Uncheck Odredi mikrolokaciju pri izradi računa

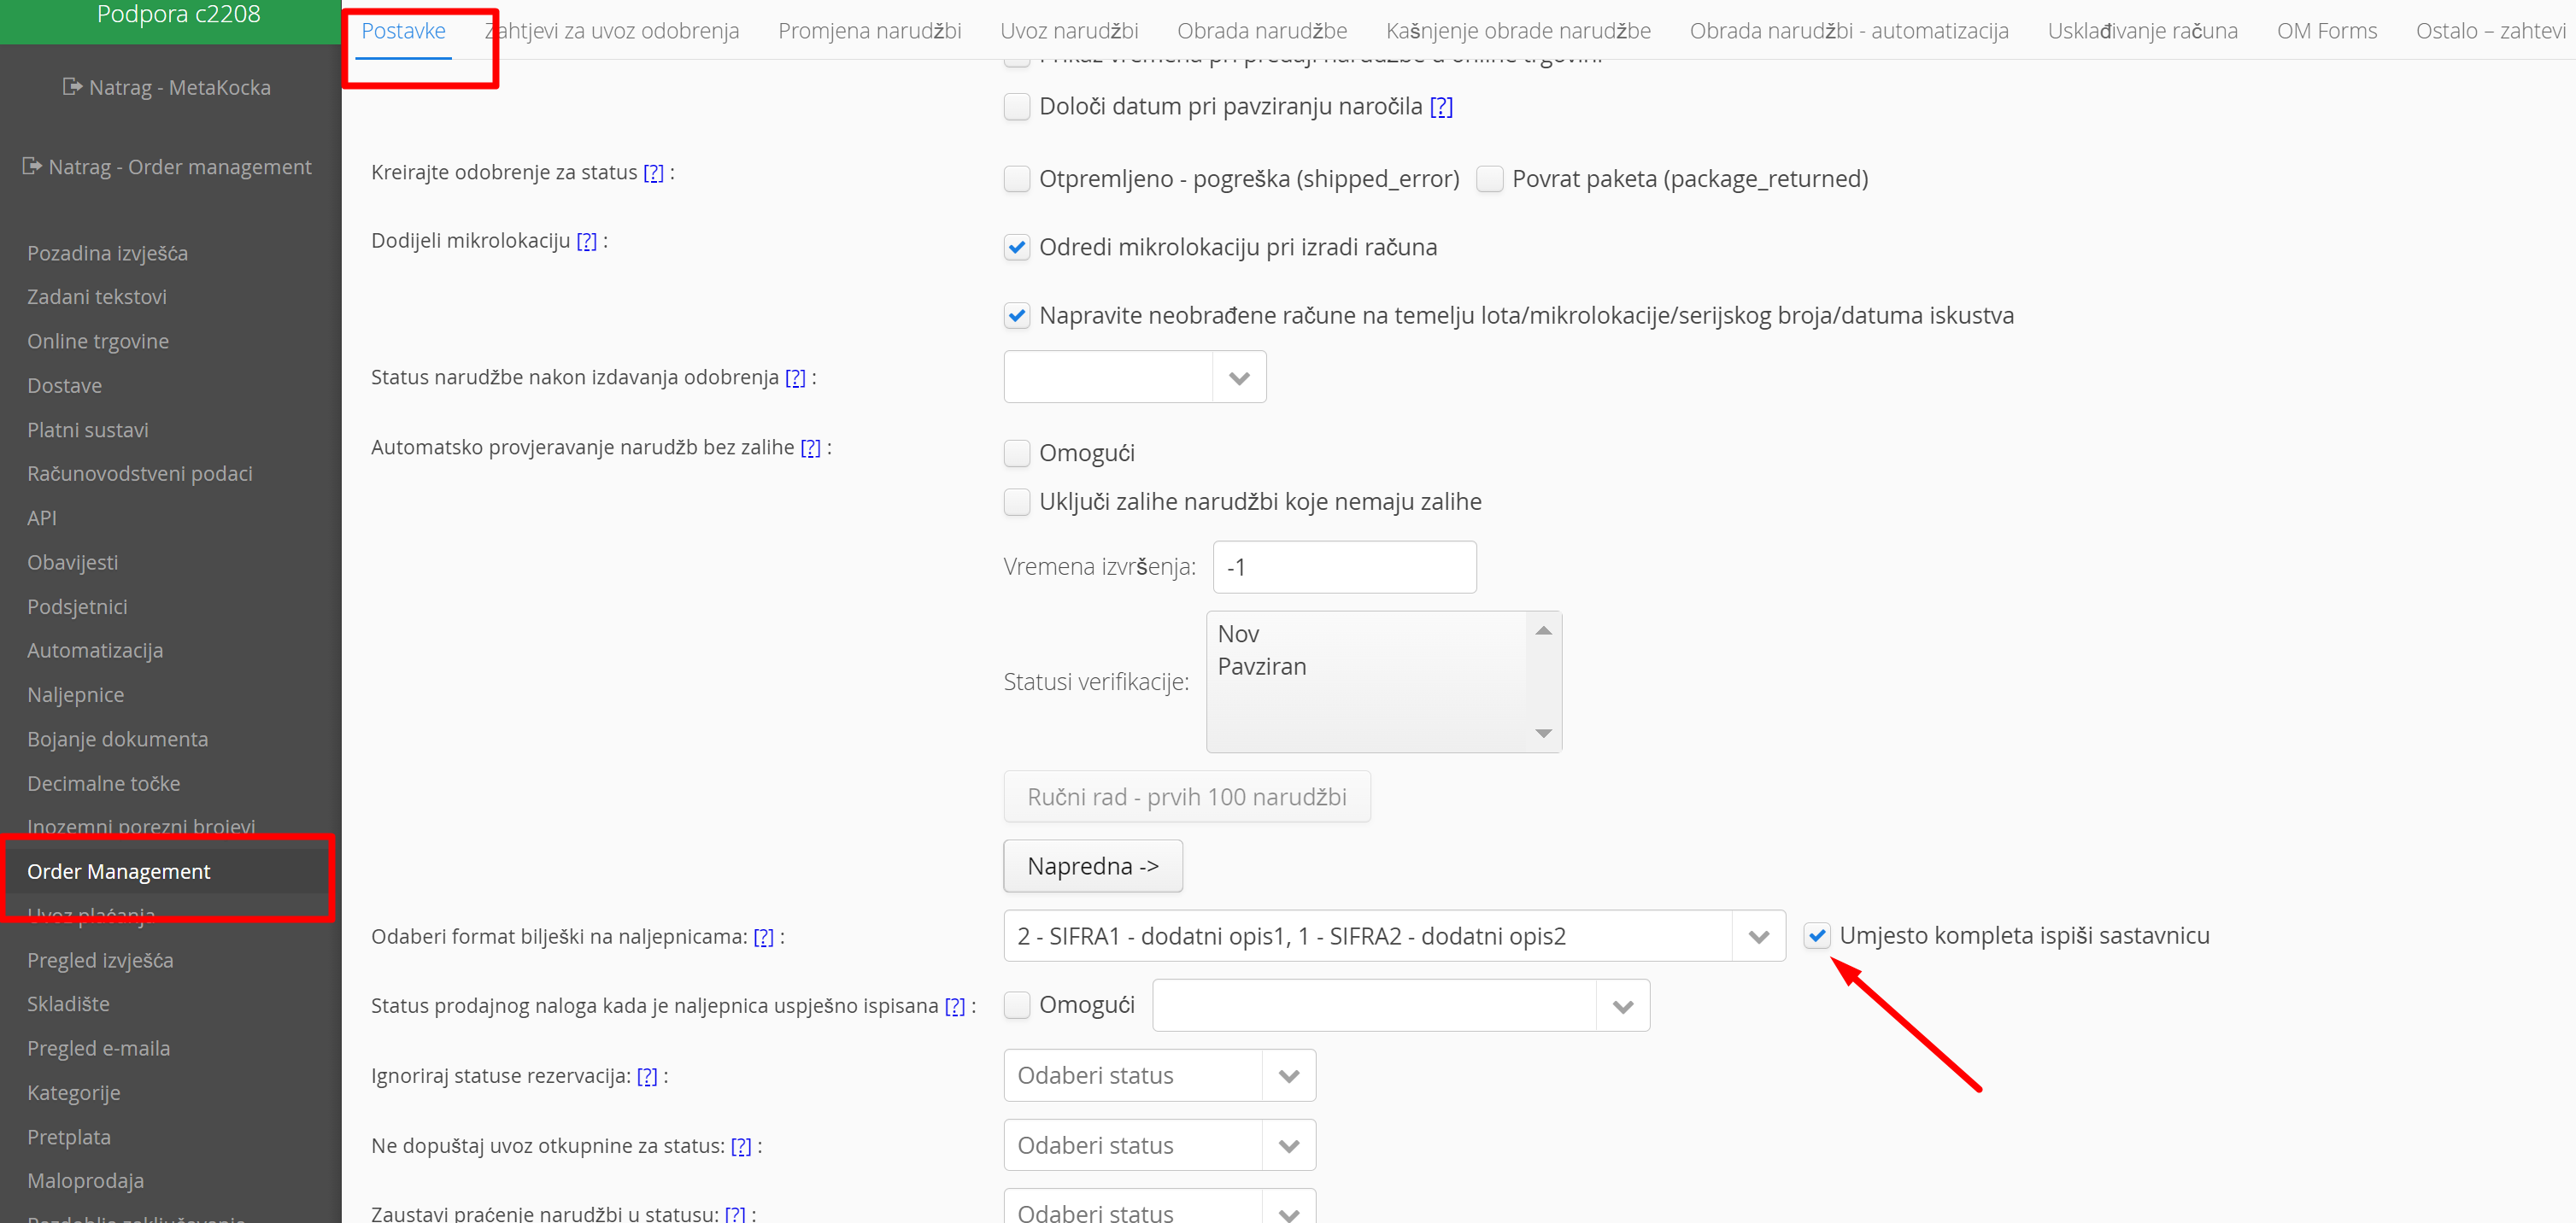coord(1017,247)
